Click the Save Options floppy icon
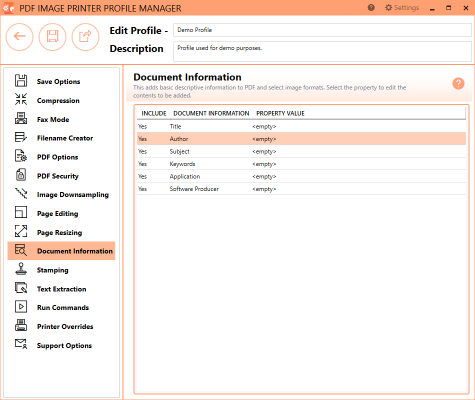The image size is (475, 400). pyautogui.click(x=21, y=81)
